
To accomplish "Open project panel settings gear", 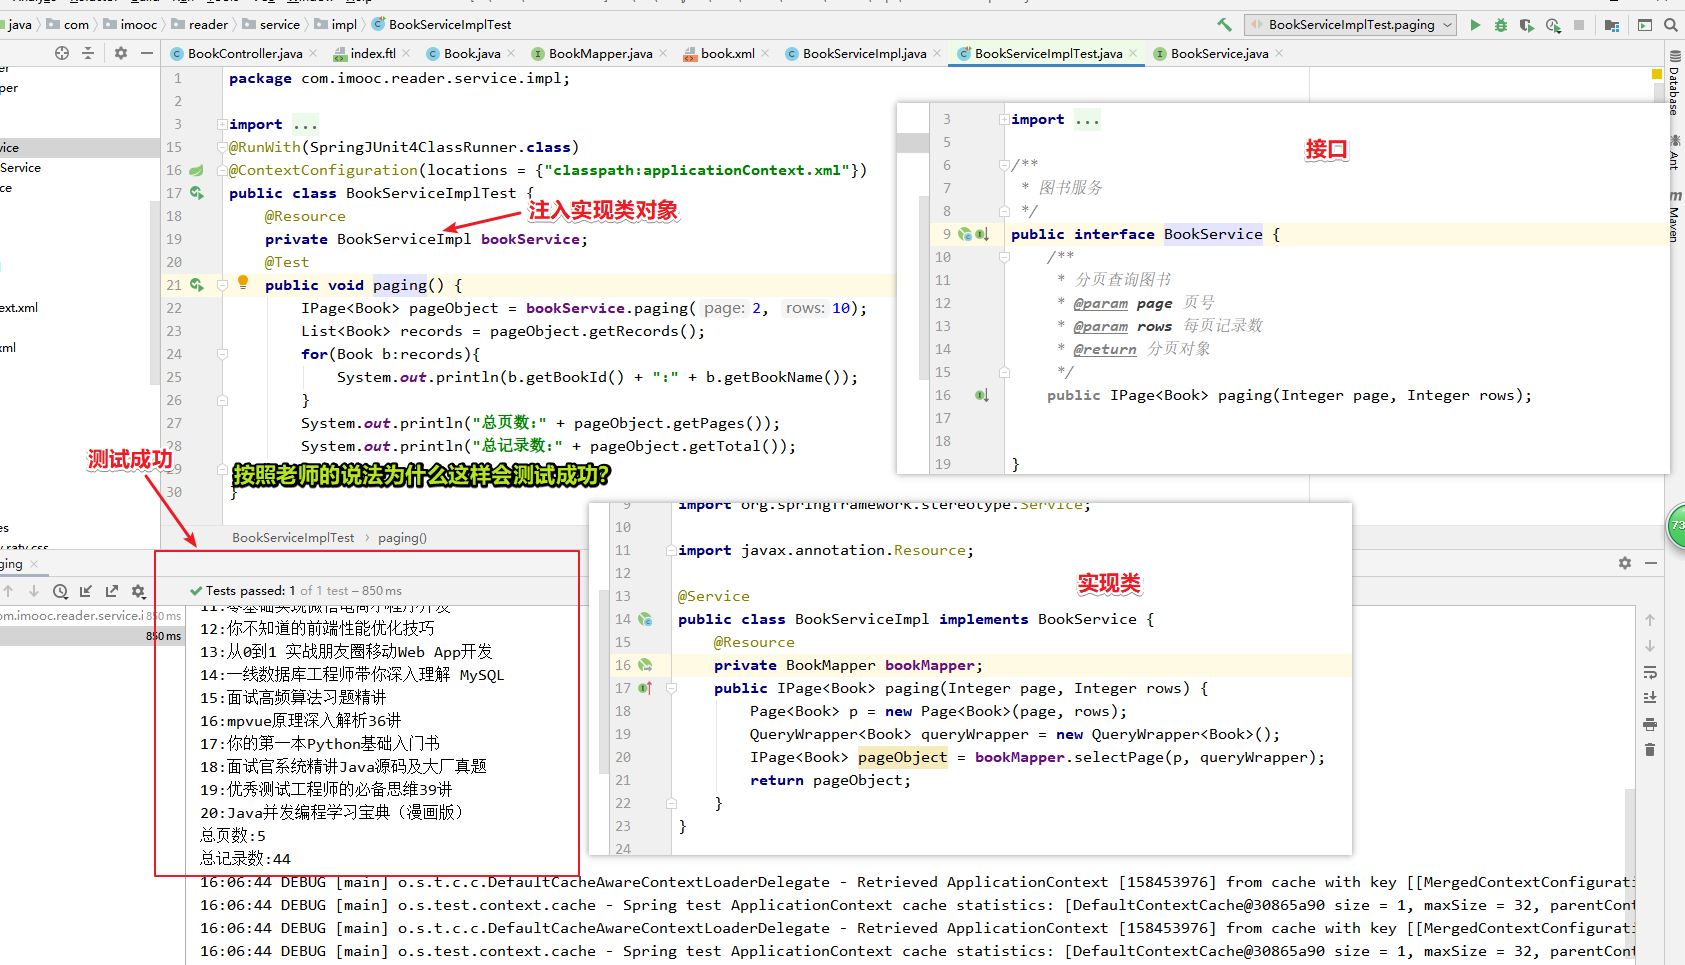I will [x=121, y=53].
